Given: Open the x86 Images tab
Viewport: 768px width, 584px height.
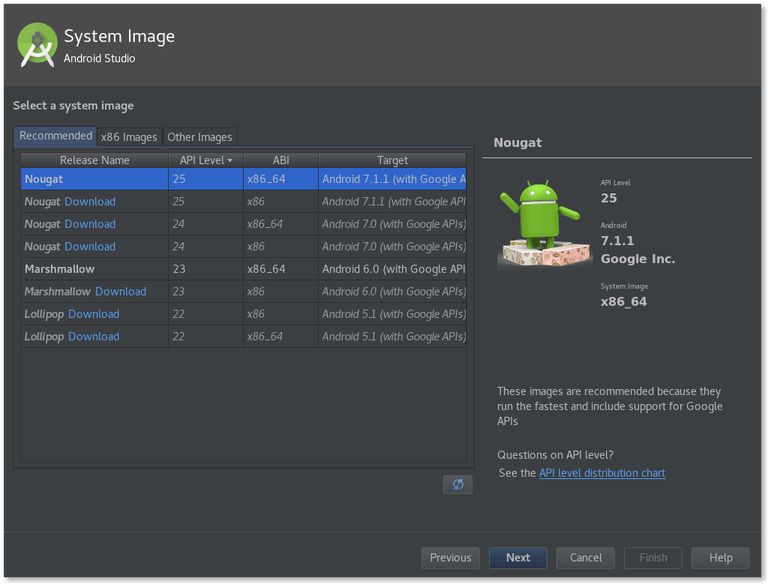Looking at the screenshot, I should (129, 137).
